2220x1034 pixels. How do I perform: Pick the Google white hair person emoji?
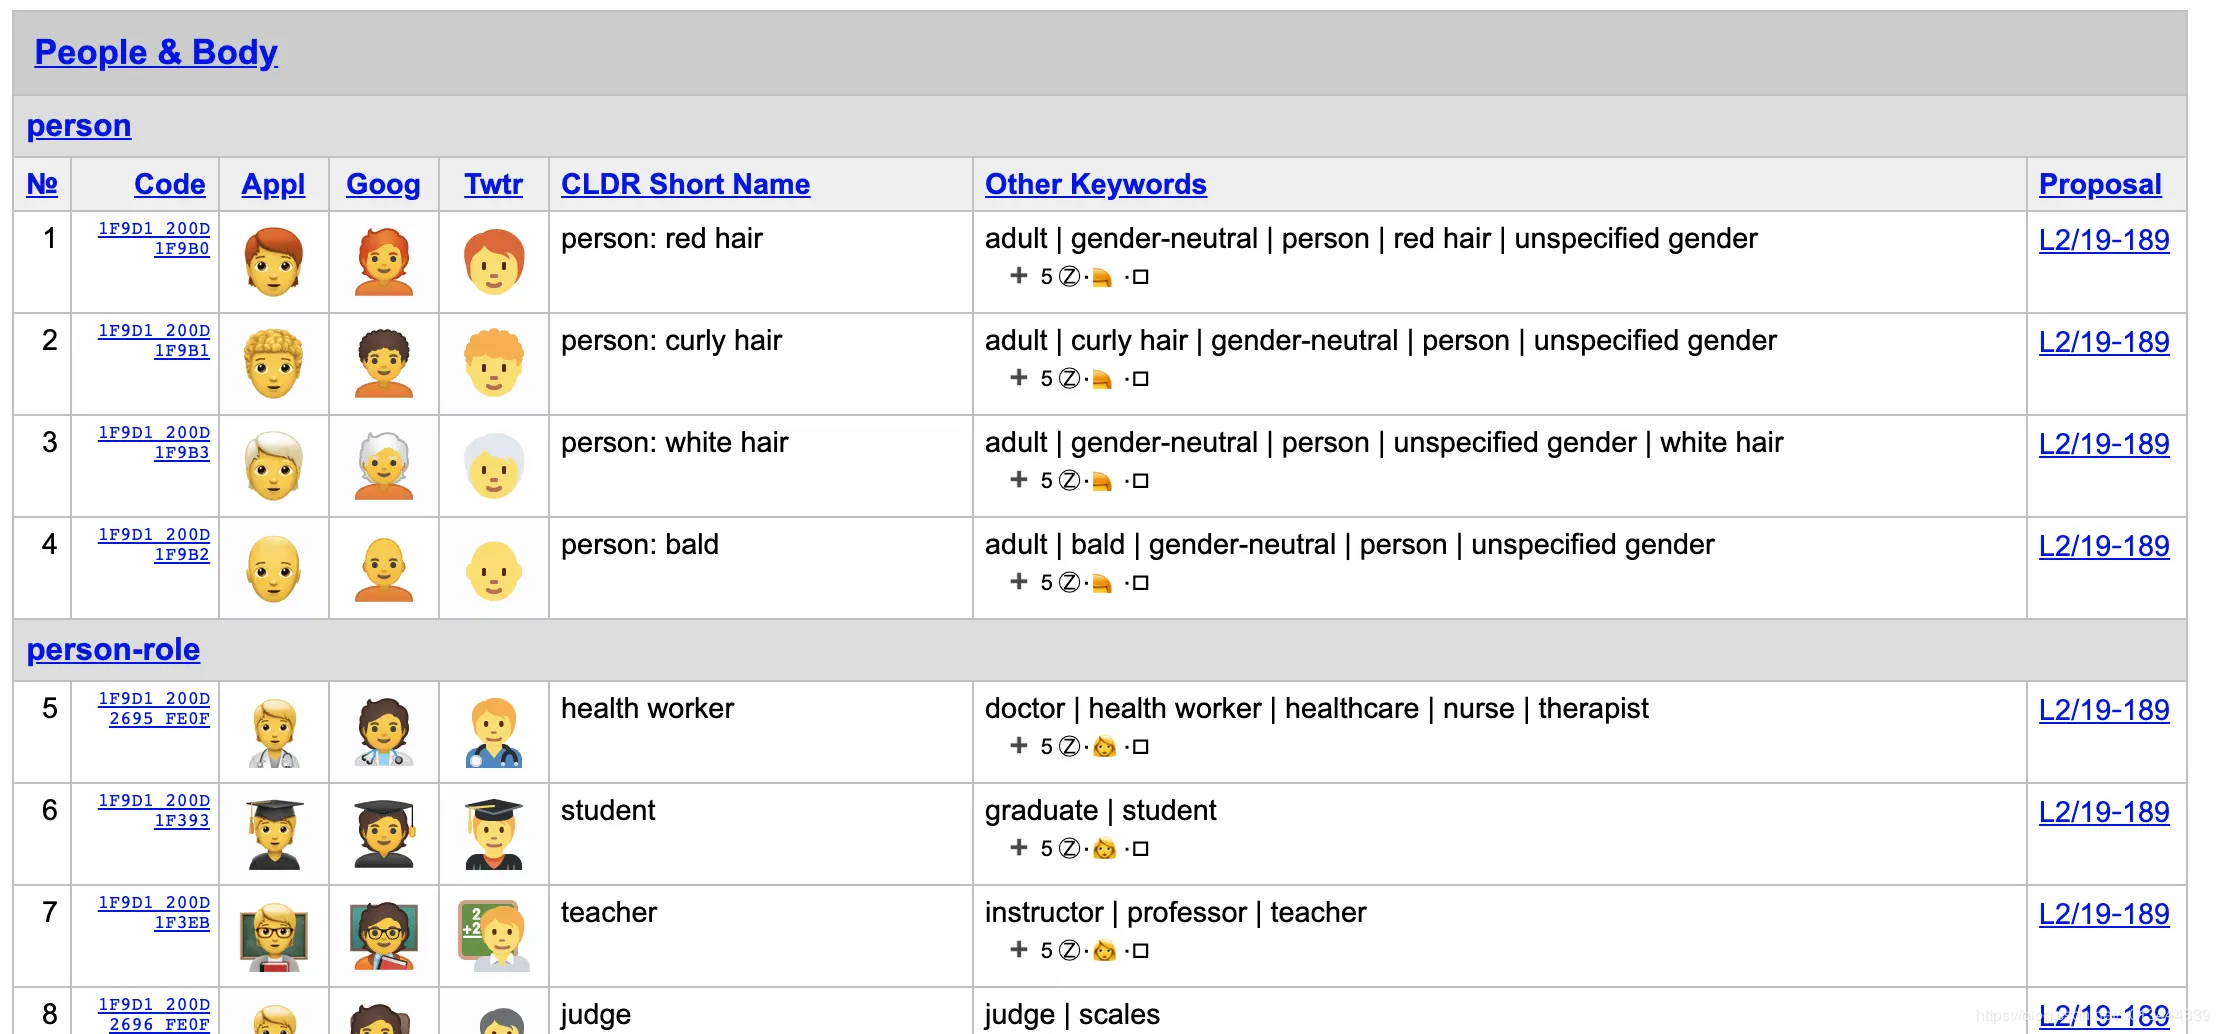[x=384, y=466]
